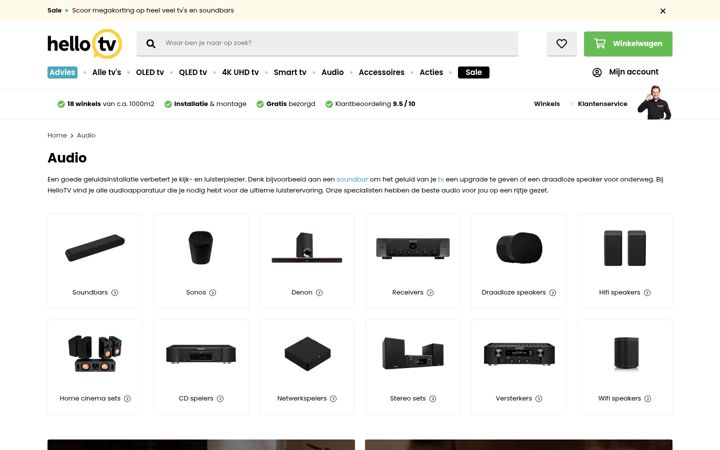Click the Denon soundbar image
The image size is (720, 450).
[x=307, y=248]
